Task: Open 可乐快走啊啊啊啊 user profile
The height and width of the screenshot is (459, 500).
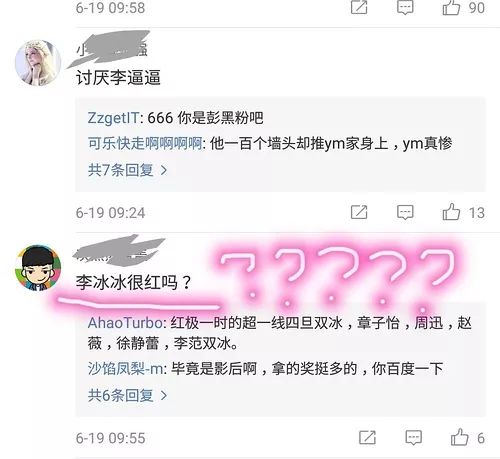Action: pos(145,144)
